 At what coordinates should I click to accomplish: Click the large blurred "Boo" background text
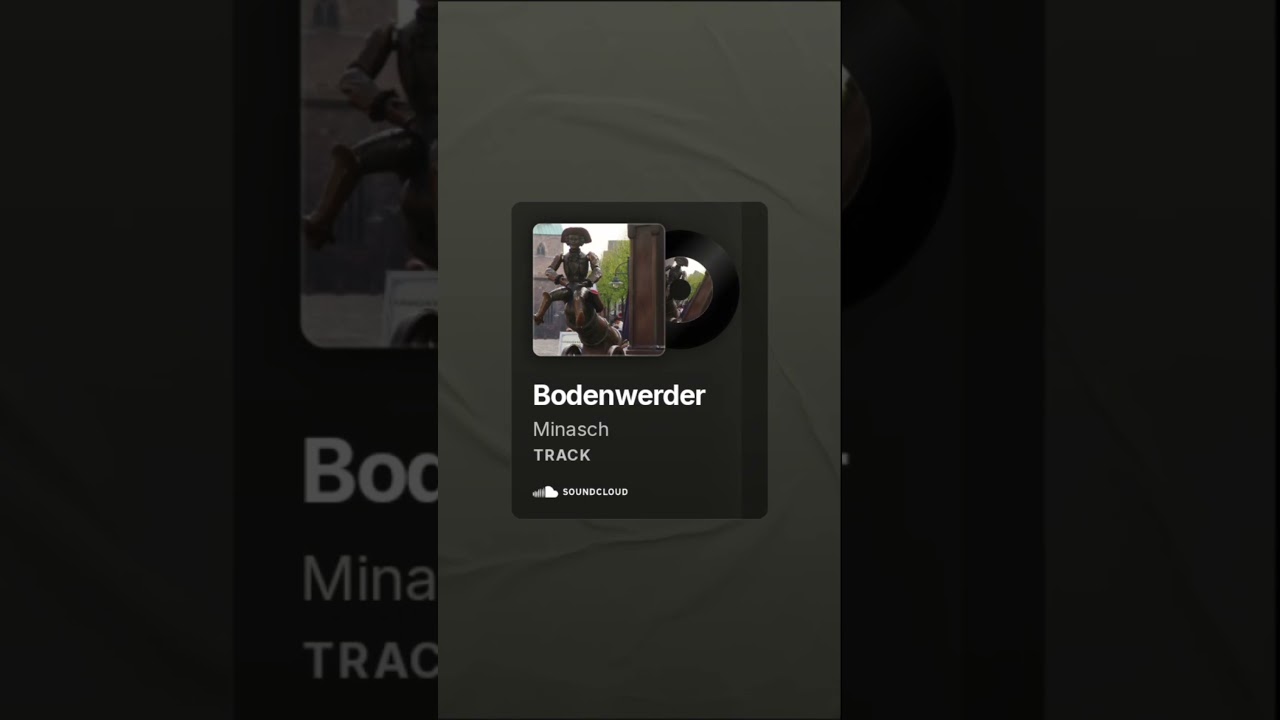[371, 470]
